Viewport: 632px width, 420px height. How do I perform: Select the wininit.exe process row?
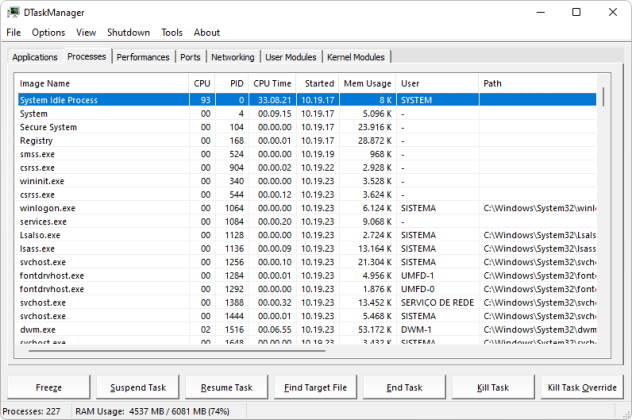tap(307, 181)
